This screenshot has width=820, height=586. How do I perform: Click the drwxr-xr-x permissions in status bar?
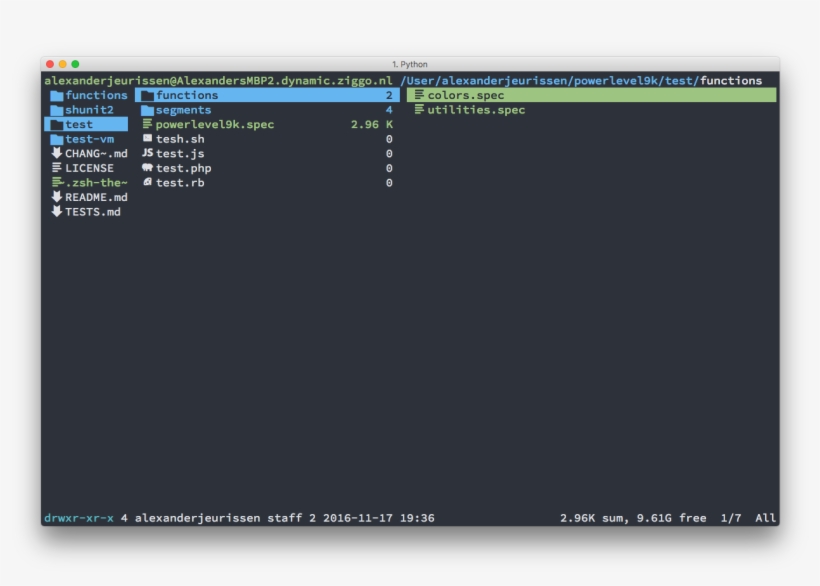tap(79, 518)
